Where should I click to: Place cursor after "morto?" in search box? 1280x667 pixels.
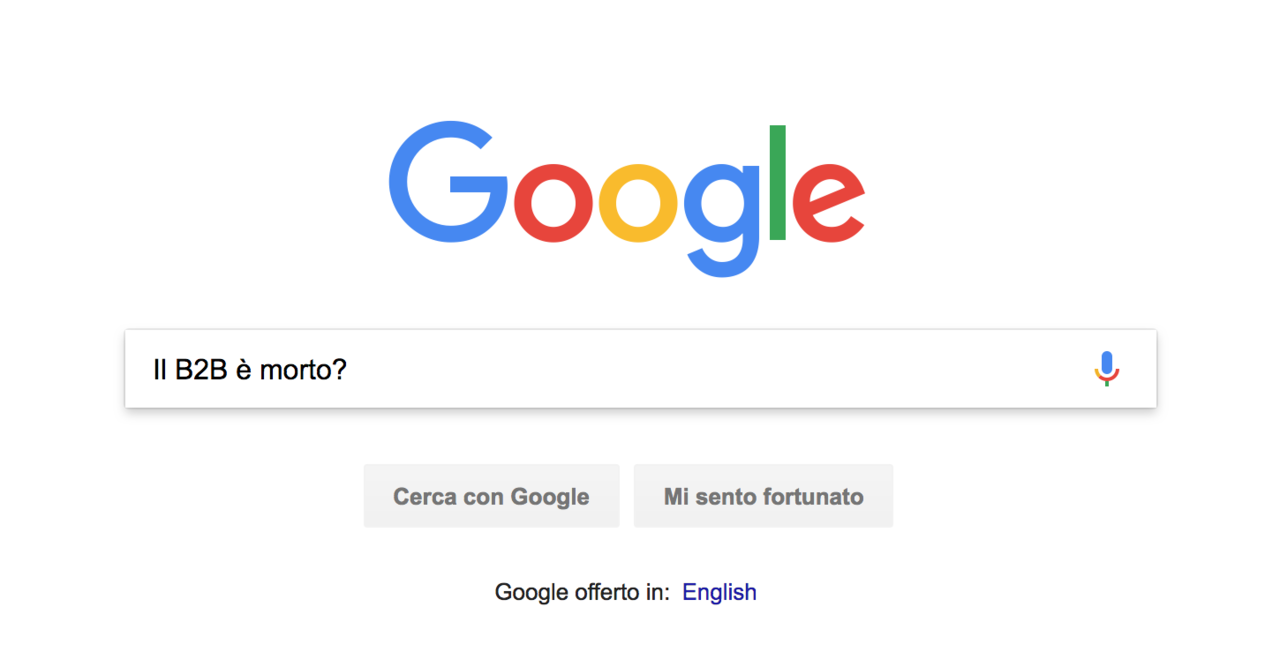pos(349,370)
